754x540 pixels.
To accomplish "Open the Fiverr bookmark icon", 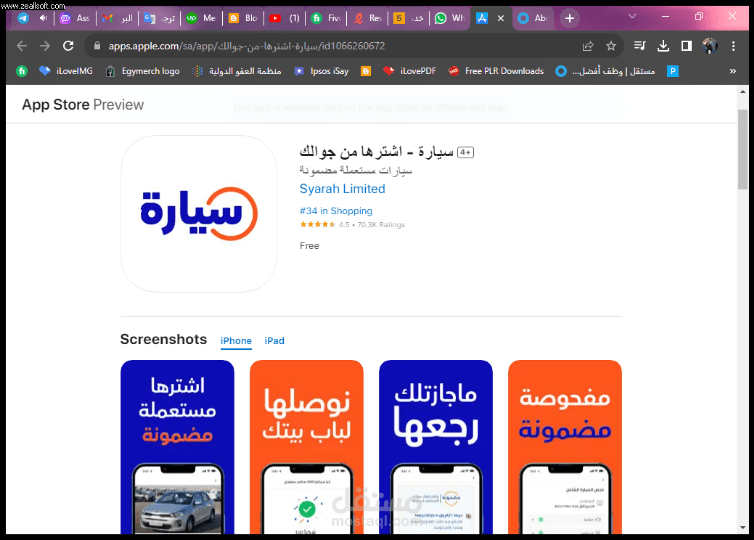I will coord(22,71).
